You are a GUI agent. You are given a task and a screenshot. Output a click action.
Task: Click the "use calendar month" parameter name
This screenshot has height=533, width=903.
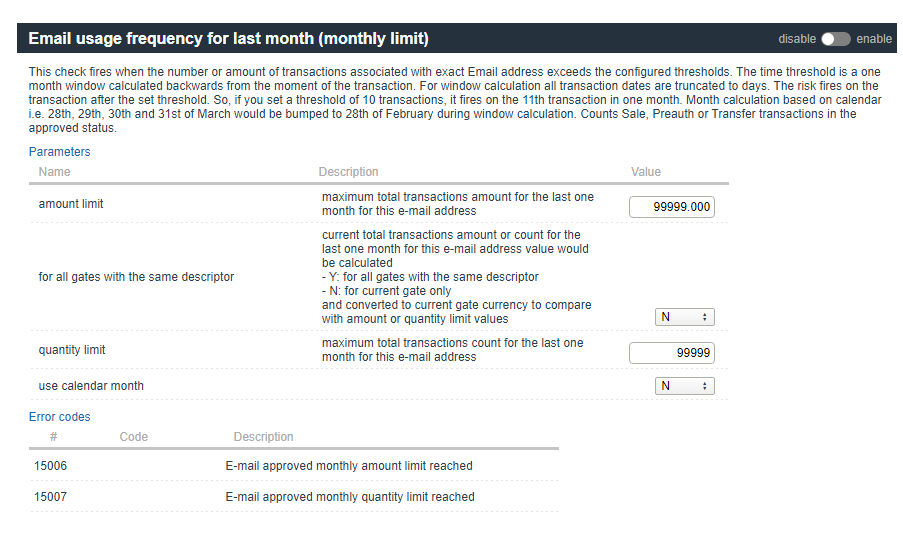pyautogui.click(x=91, y=386)
